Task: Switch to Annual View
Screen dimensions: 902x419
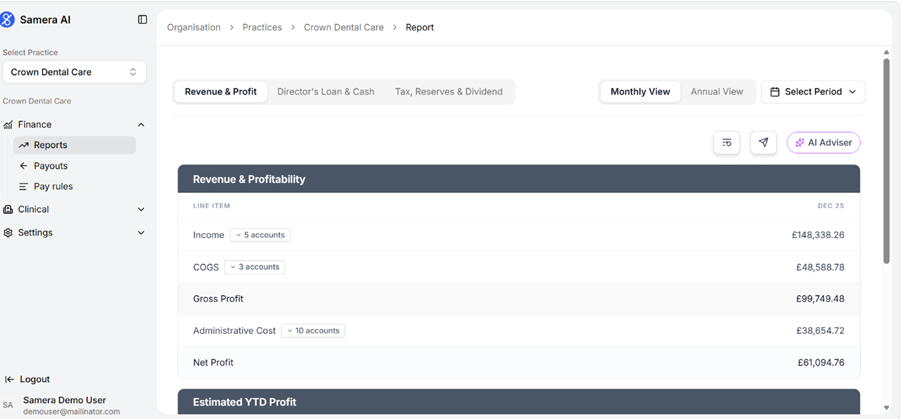Action: (716, 92)
